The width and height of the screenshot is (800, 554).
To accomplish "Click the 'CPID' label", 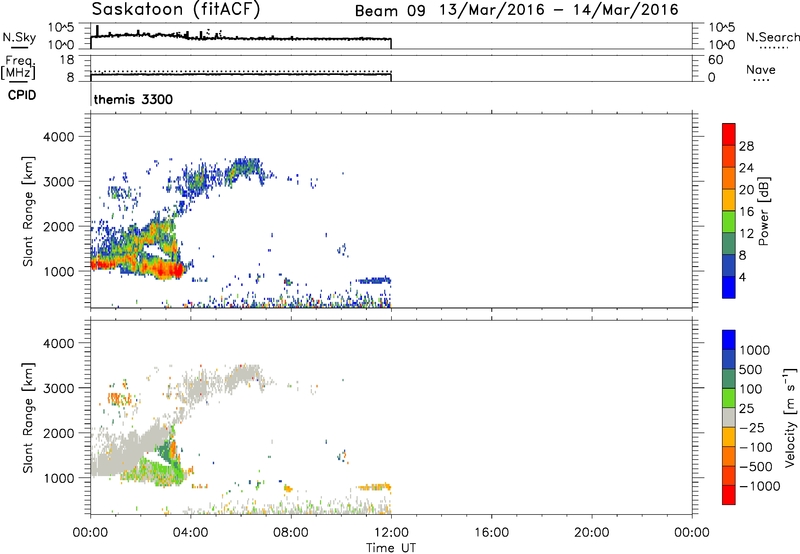I will 22,95.
